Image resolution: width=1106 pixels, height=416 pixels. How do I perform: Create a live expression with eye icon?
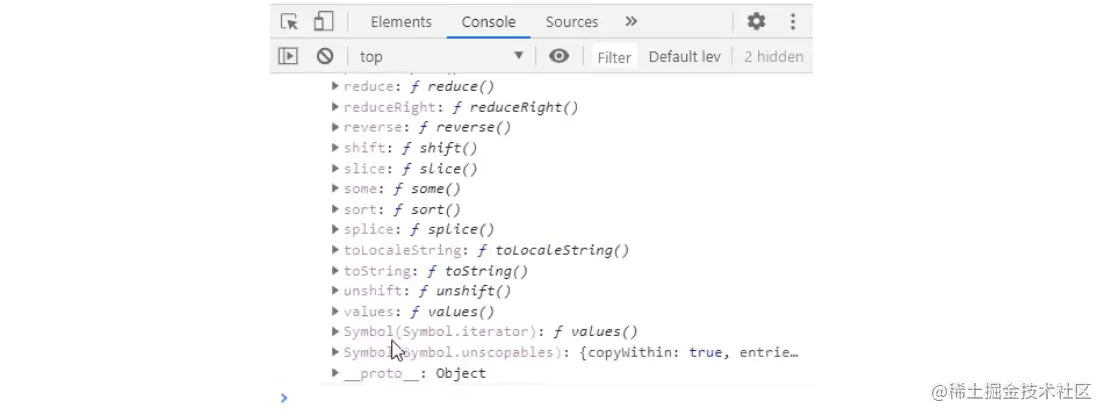(559, 57)
